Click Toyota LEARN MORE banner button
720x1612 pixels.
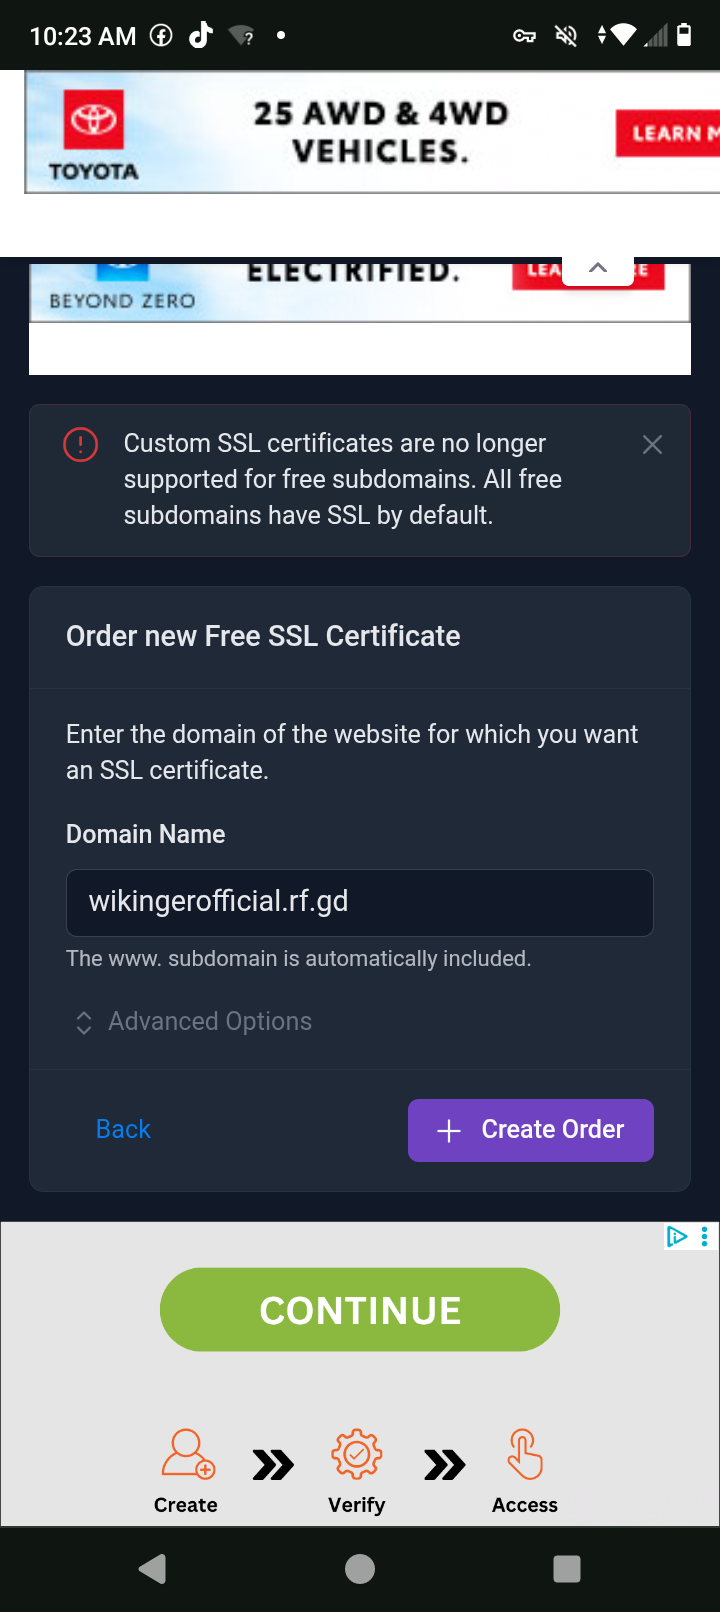click(668, 133)
